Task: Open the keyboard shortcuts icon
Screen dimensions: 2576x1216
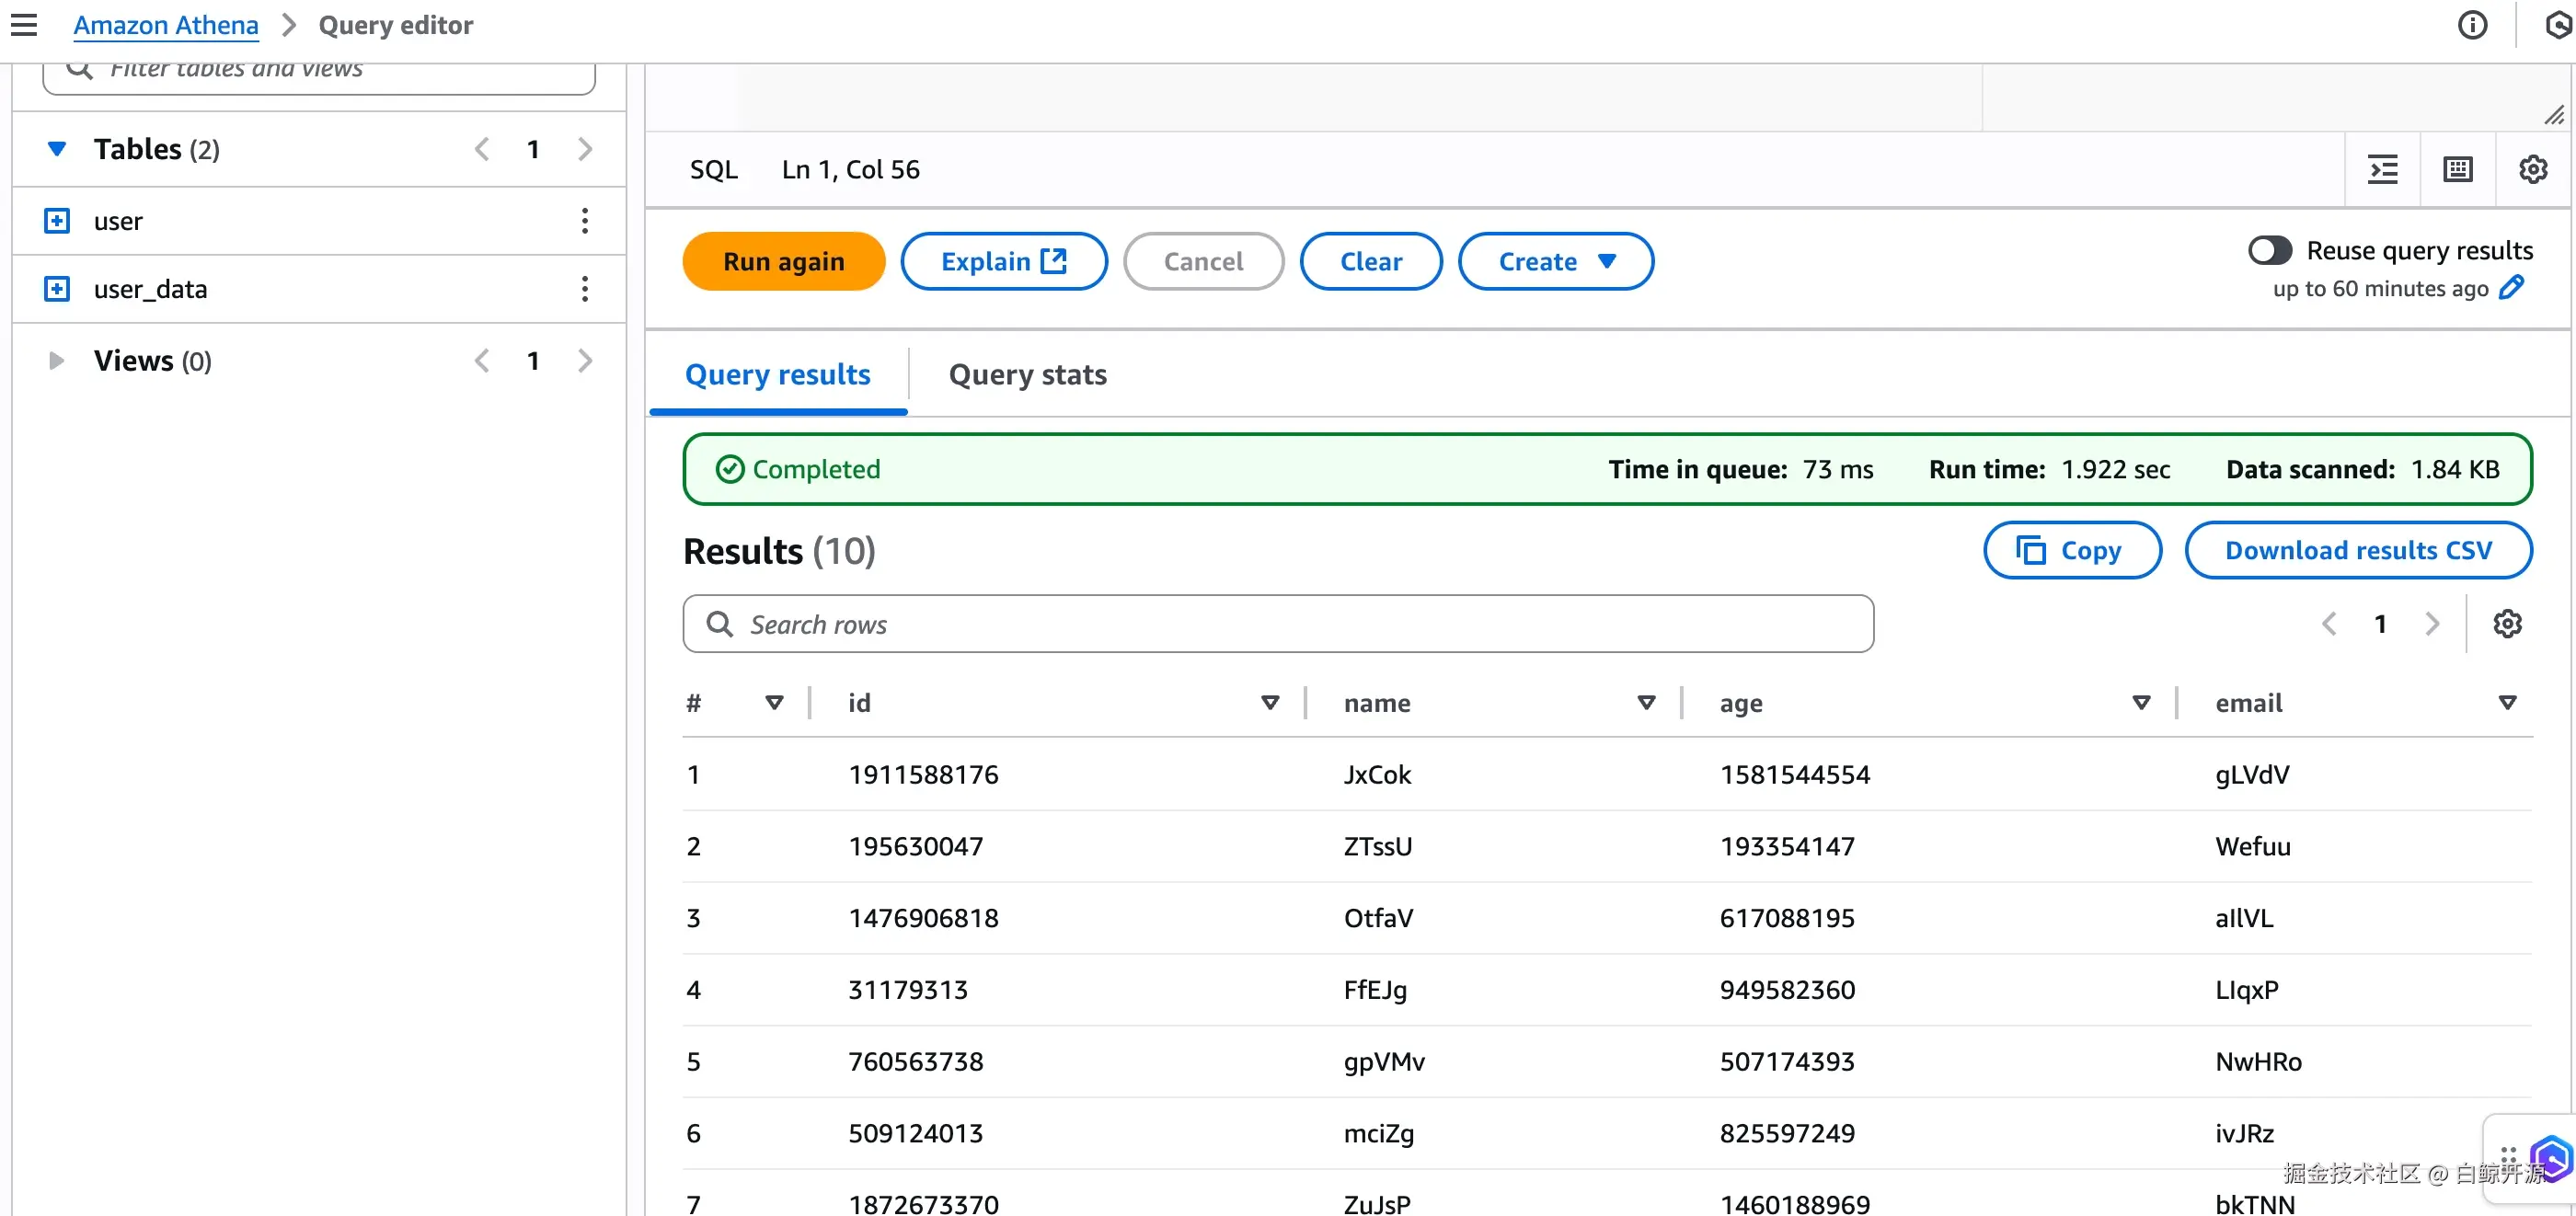Action: pyautogui.click(x=2457, y=169)
